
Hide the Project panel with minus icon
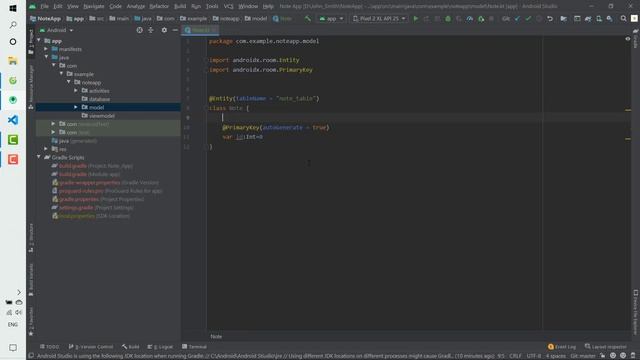click(x=175, y=30)
